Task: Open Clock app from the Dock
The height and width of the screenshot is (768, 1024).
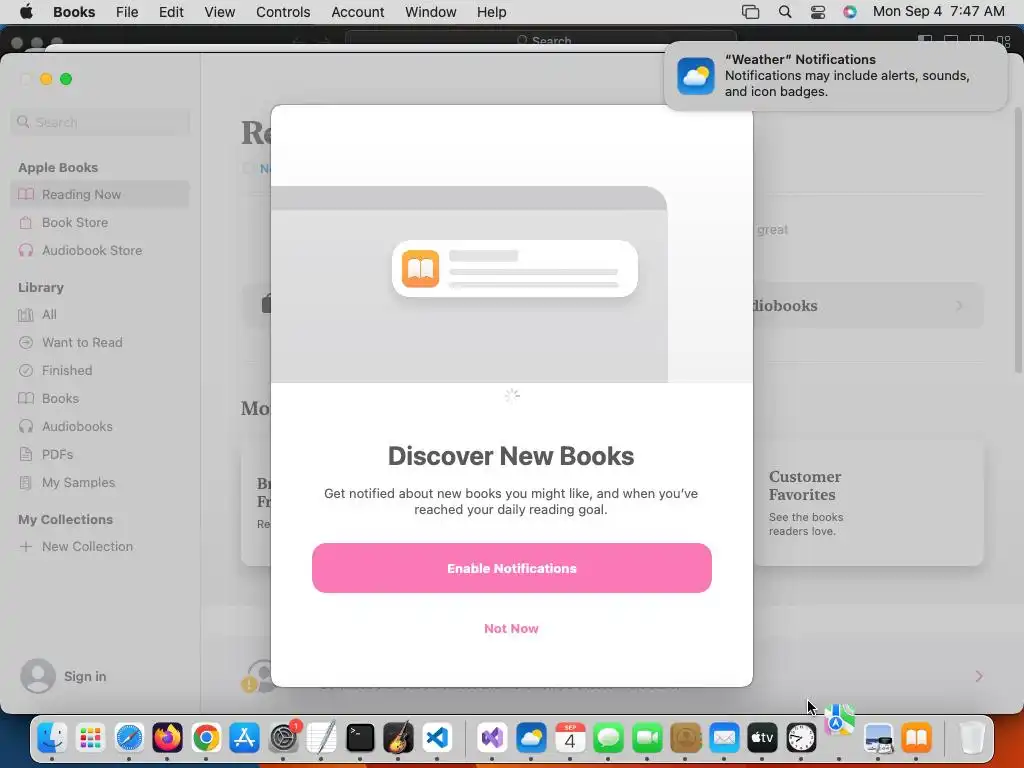Action: click(801, 738)
